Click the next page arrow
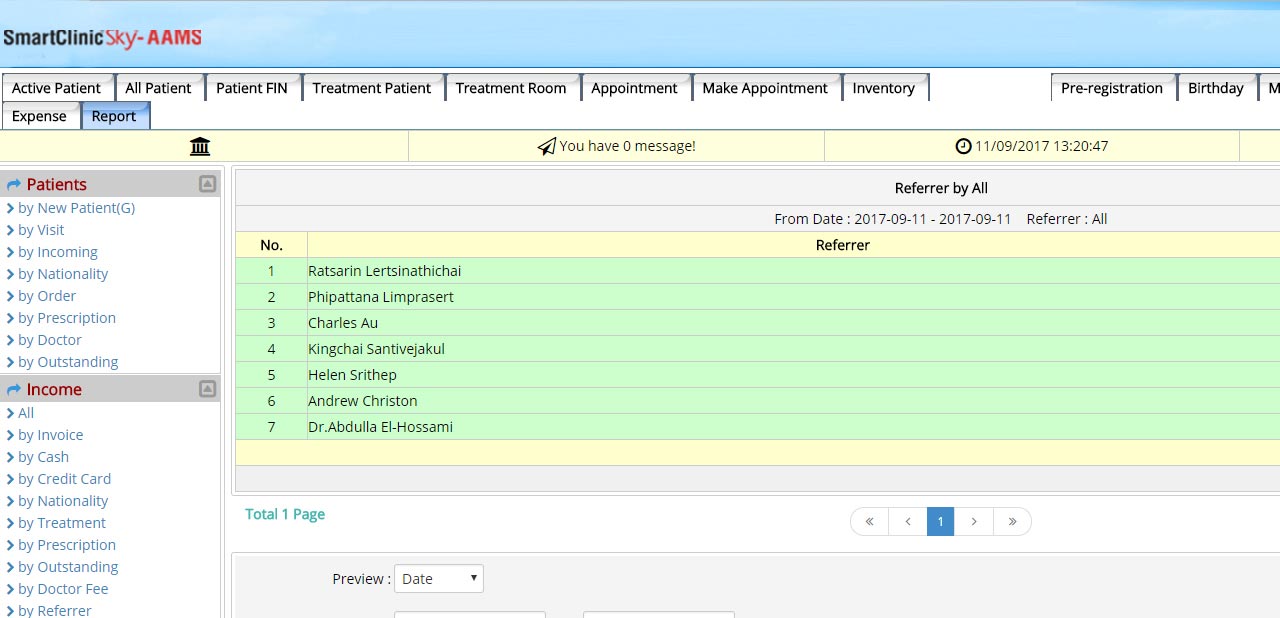Screen dimensions: 1280x618 coord(974,522)
